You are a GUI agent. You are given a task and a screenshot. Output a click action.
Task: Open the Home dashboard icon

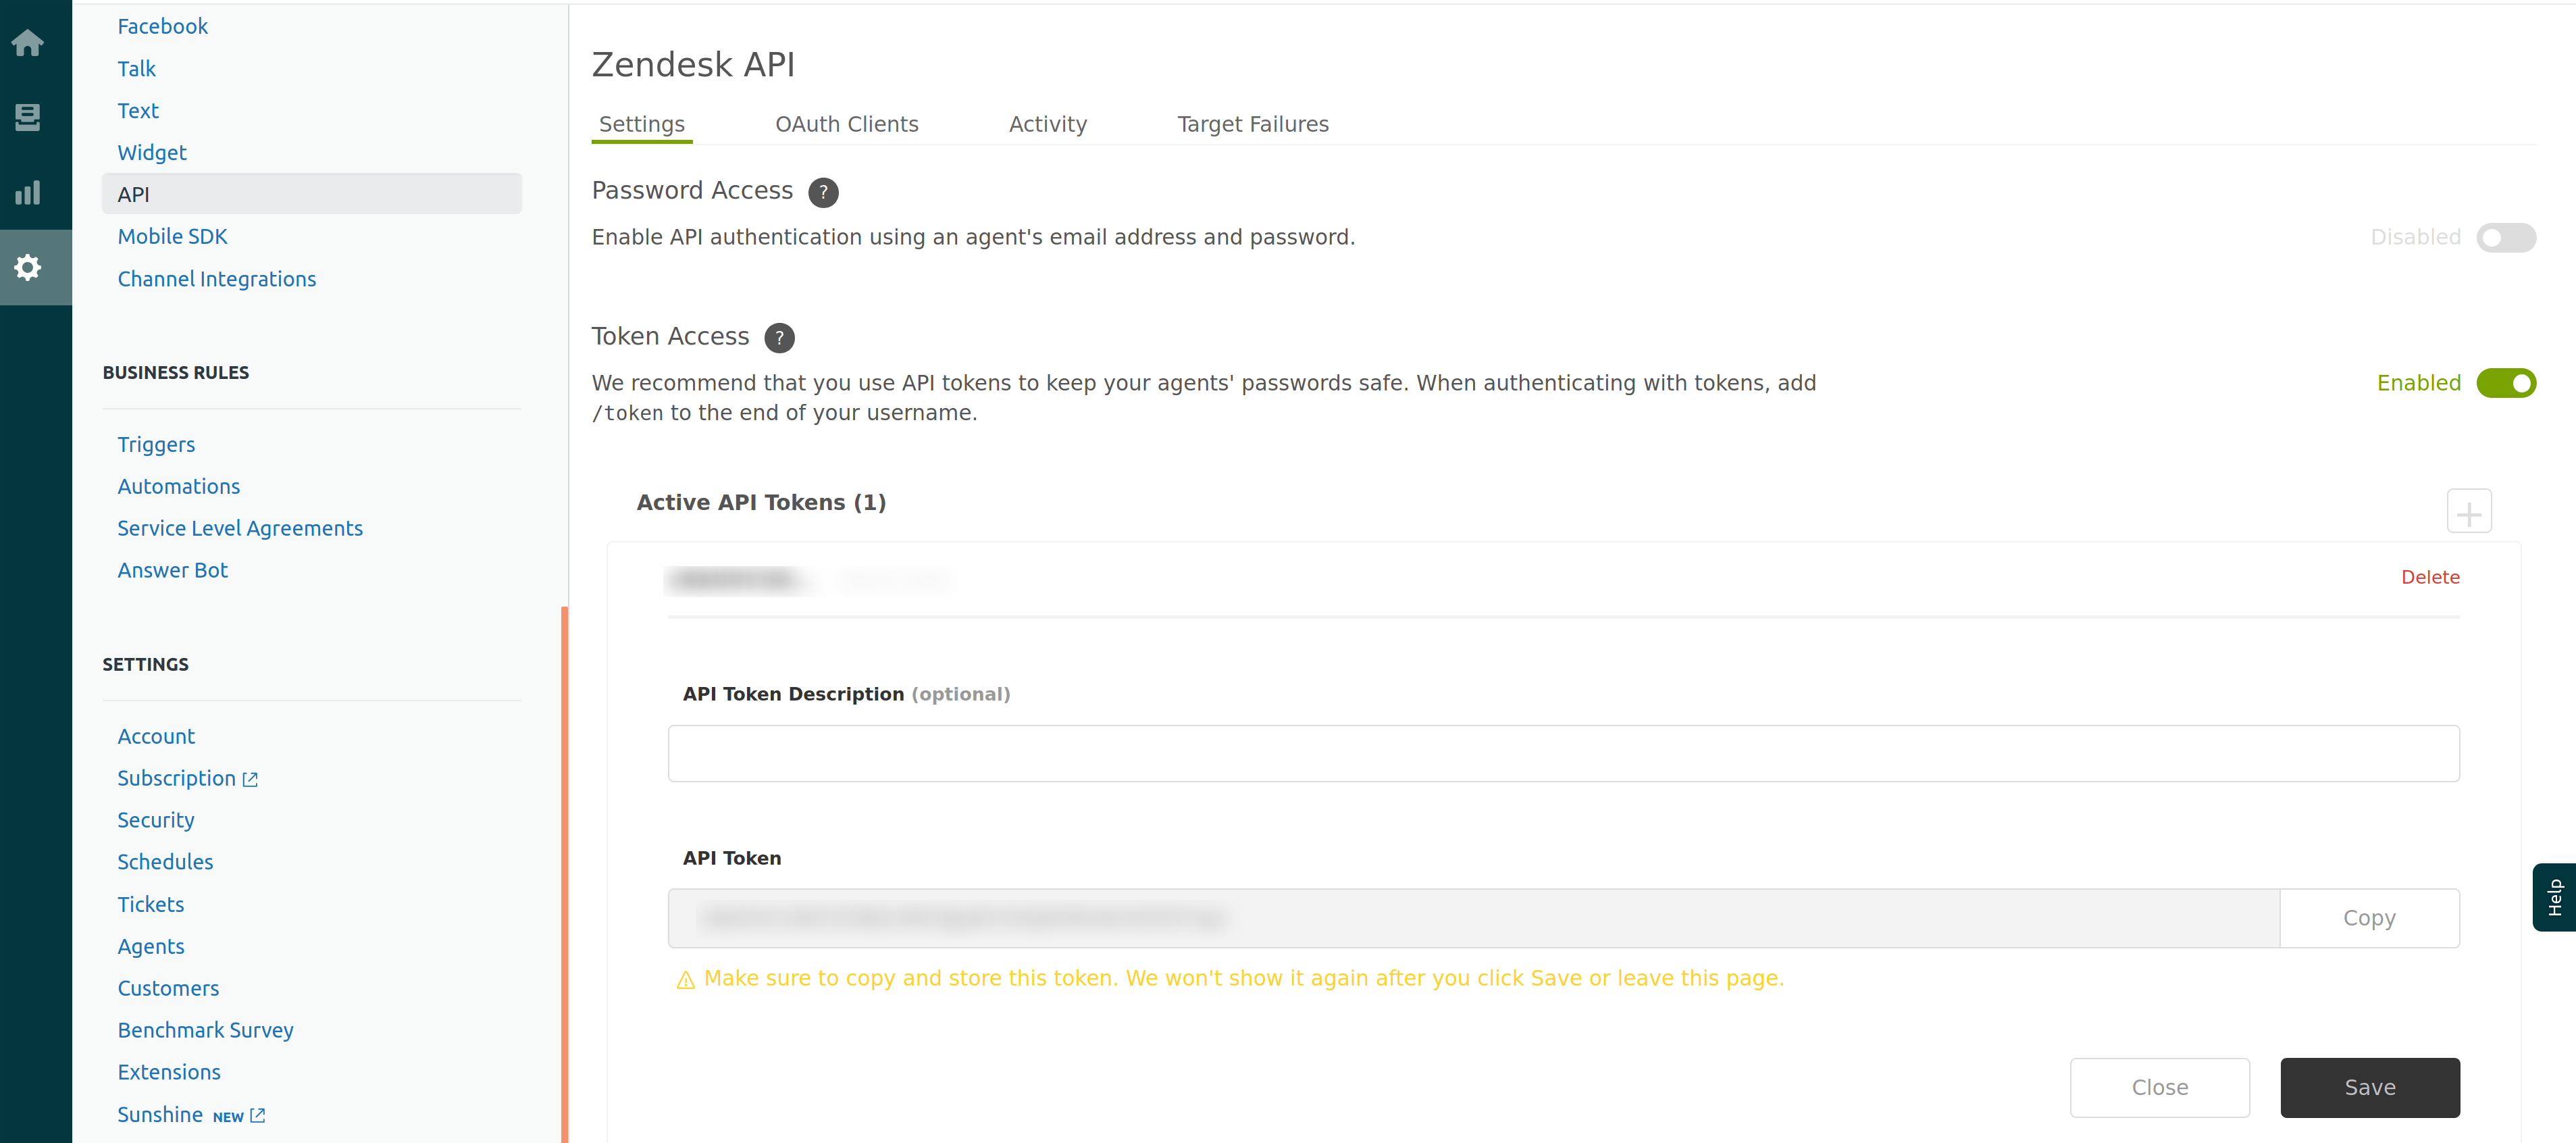[28, 43]
